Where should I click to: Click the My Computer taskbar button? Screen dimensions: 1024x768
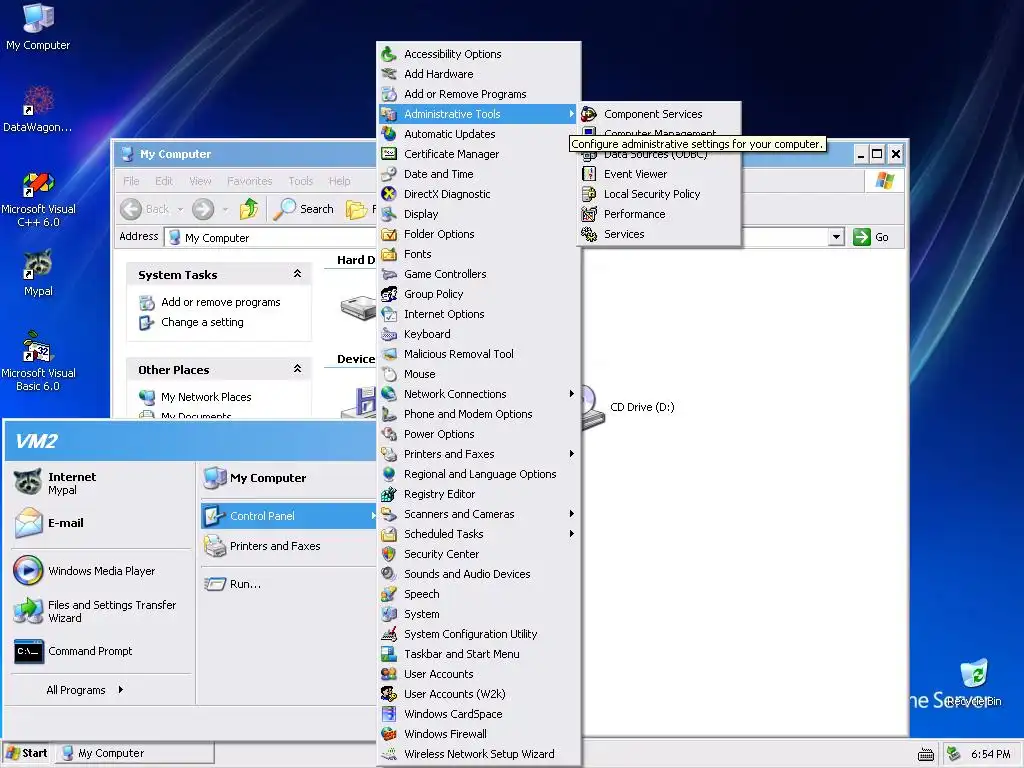click(135, 753)
